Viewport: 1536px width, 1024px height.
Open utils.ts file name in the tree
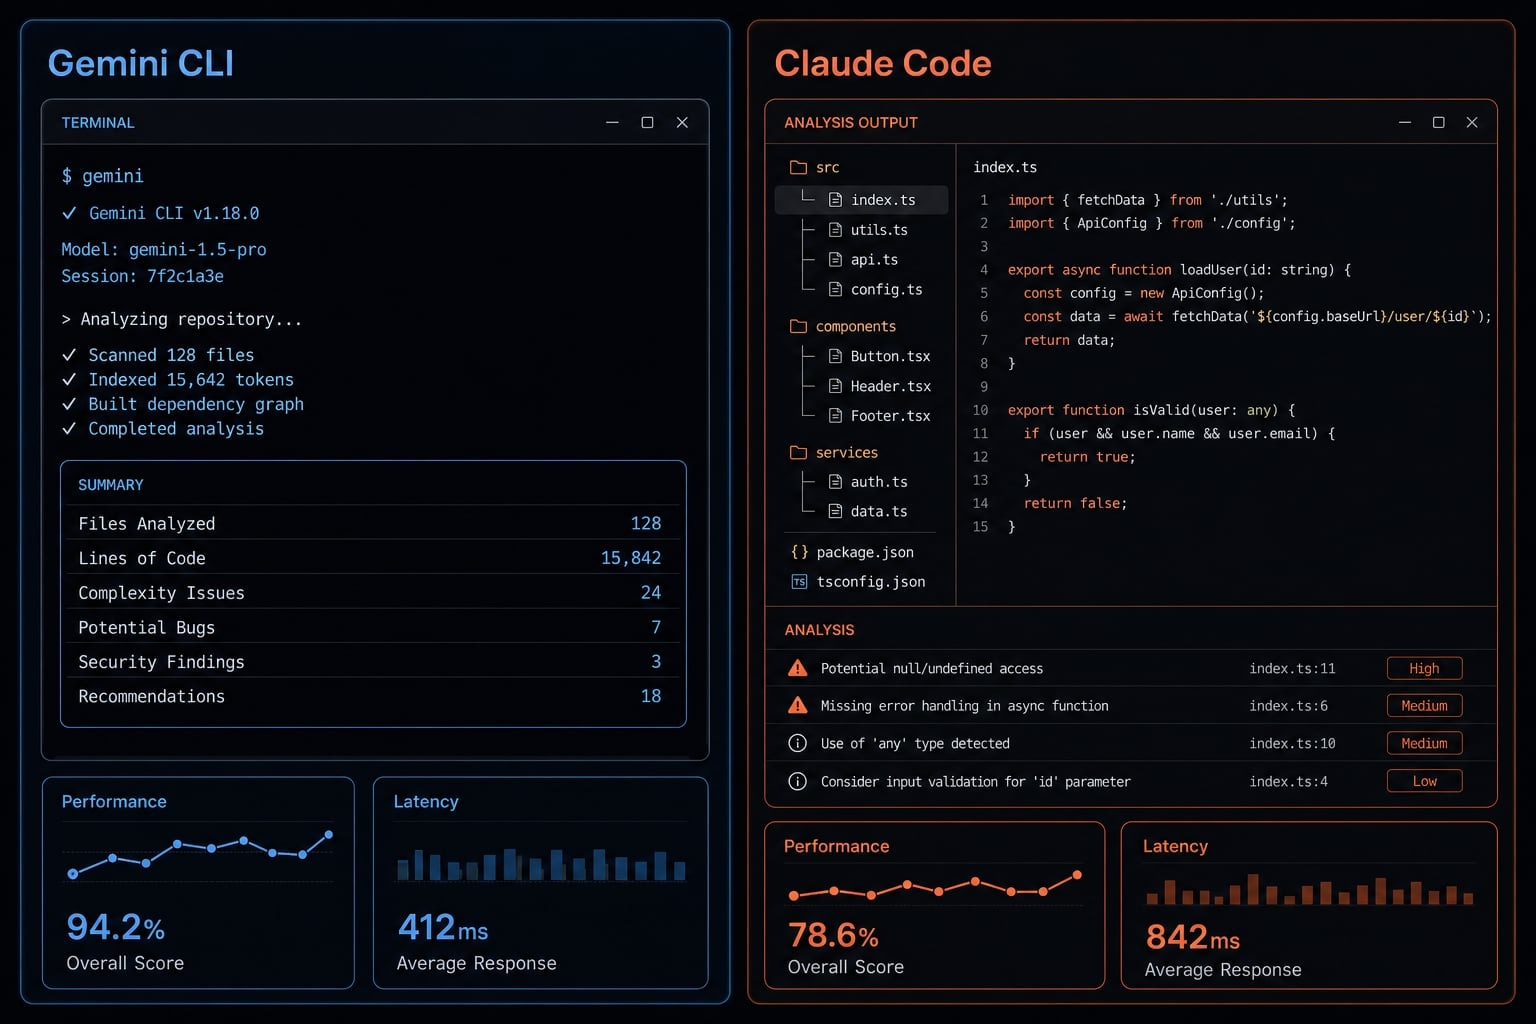pos(879,230)
